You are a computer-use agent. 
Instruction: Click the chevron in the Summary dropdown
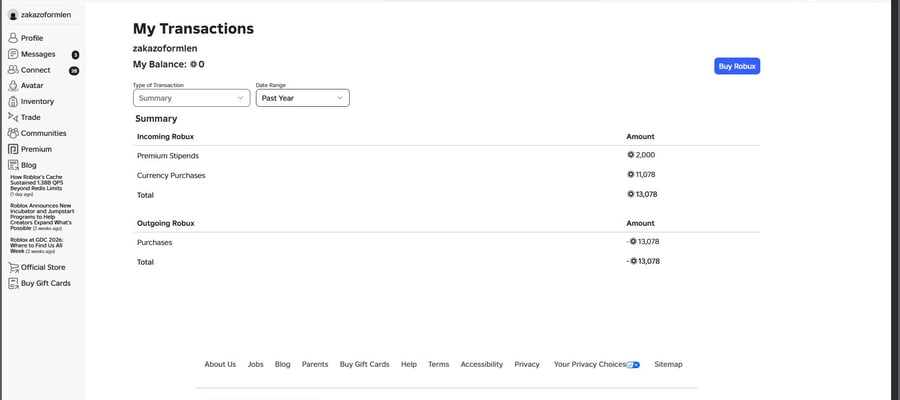click(240, 98)
